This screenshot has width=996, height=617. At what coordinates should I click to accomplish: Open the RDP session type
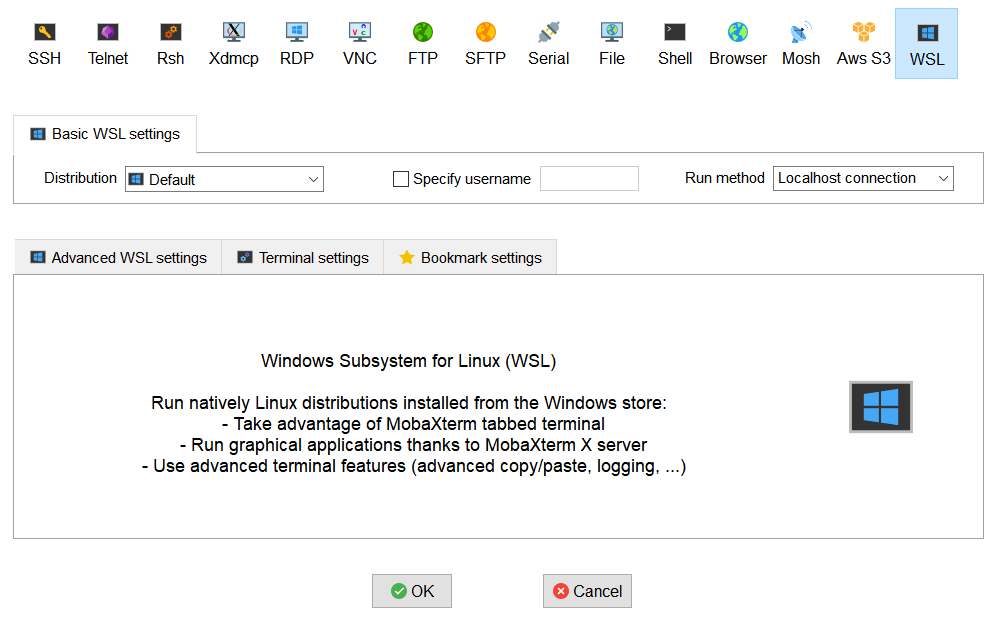297,43
